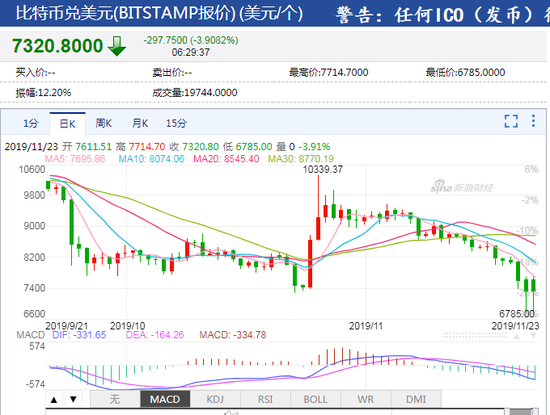
Task: Click the 10339.37 high price label
Action: [x=323, y=169]
